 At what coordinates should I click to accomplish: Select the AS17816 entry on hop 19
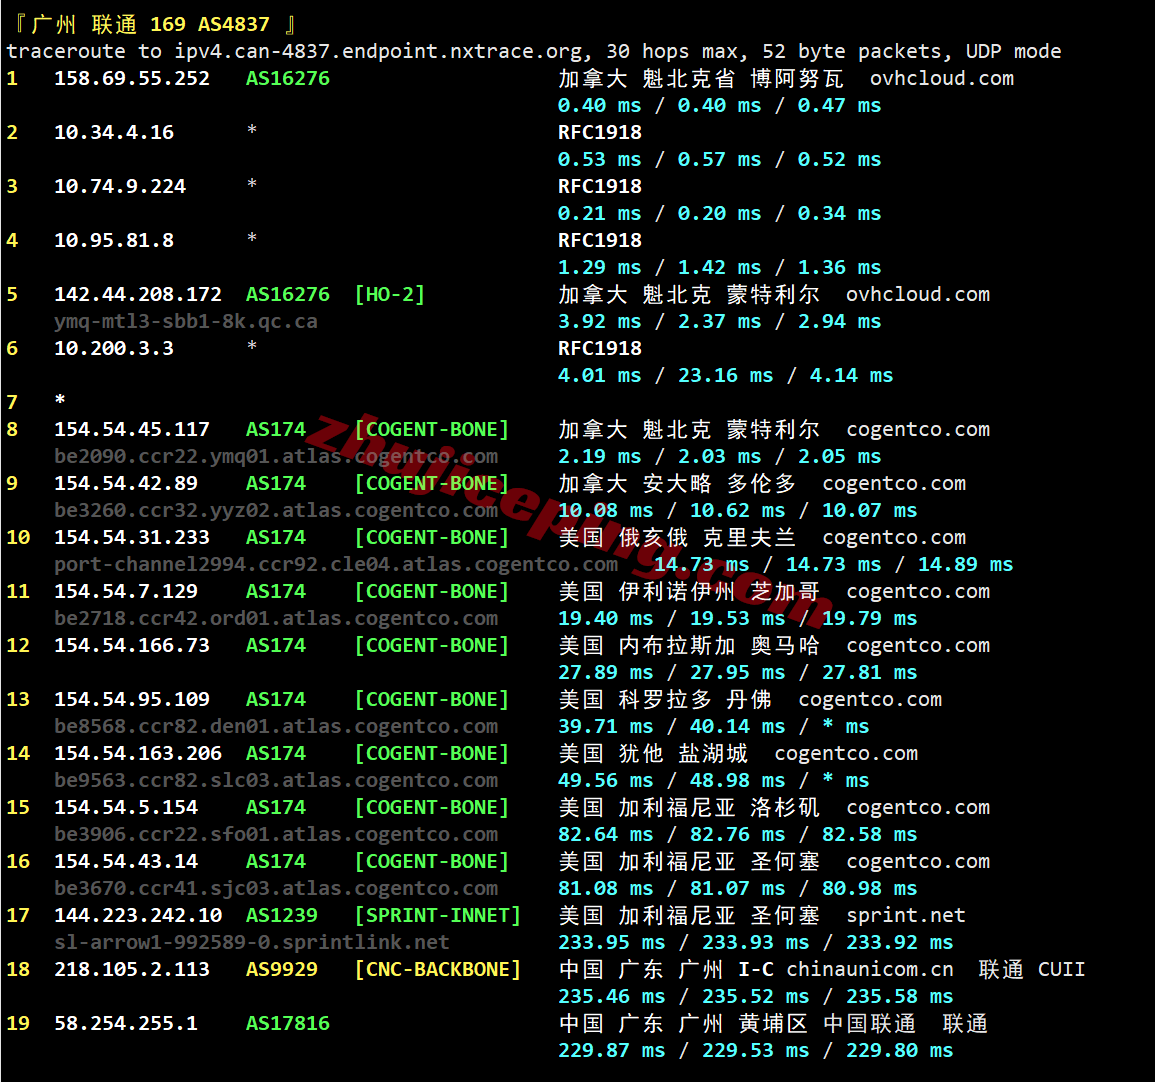pyautogui.click(x=287, y=1023)
